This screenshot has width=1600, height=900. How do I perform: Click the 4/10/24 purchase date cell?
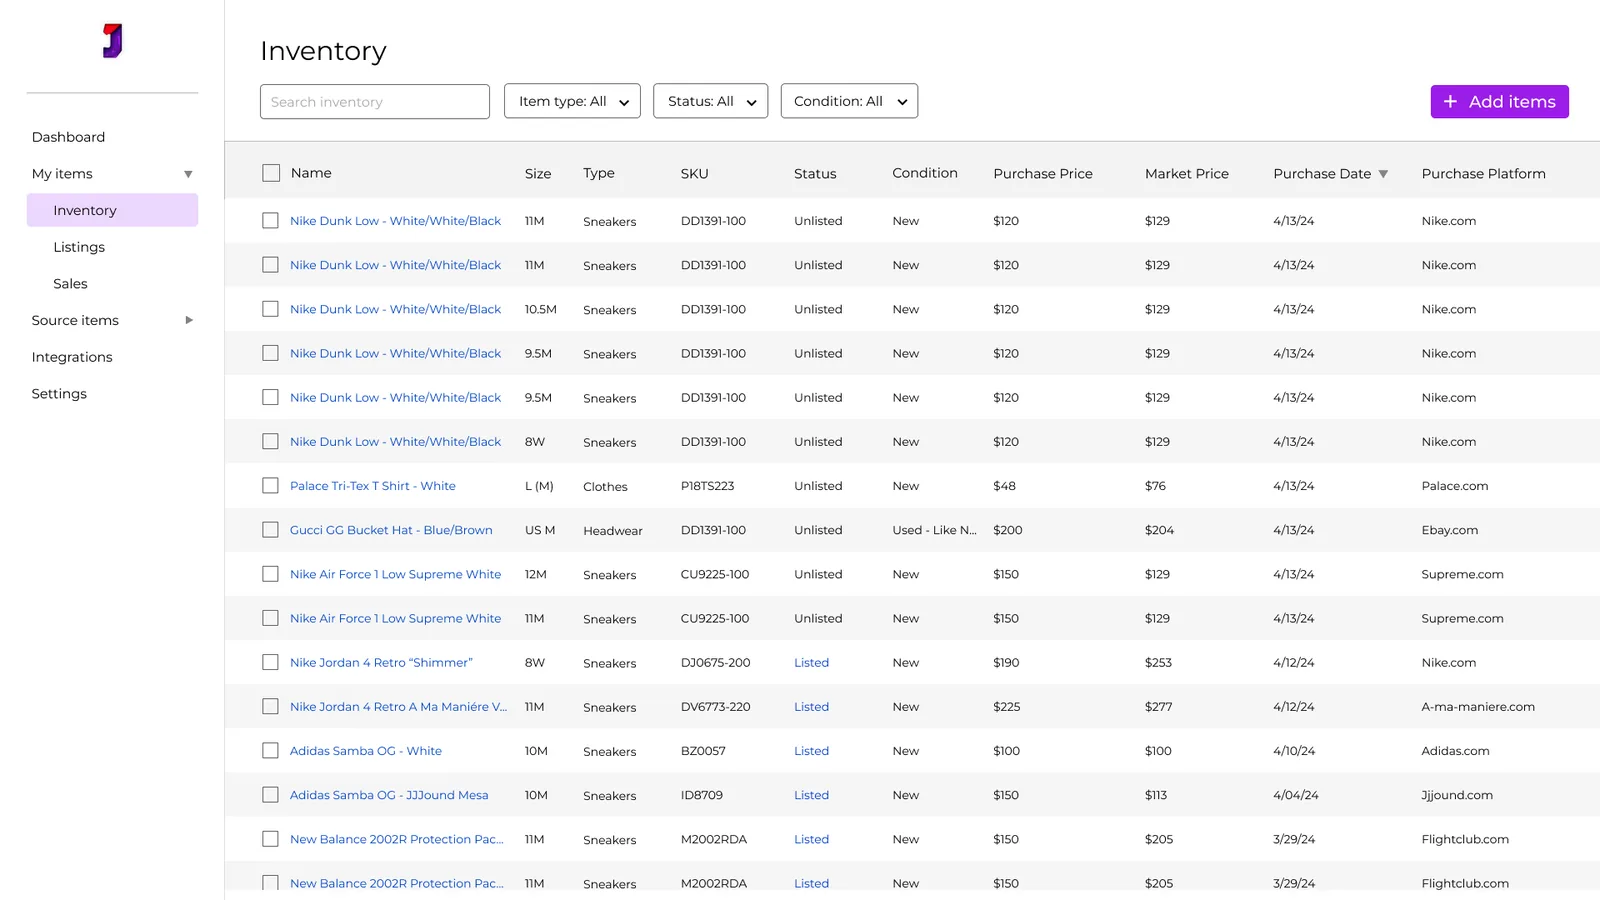(x=1294, y=751)
